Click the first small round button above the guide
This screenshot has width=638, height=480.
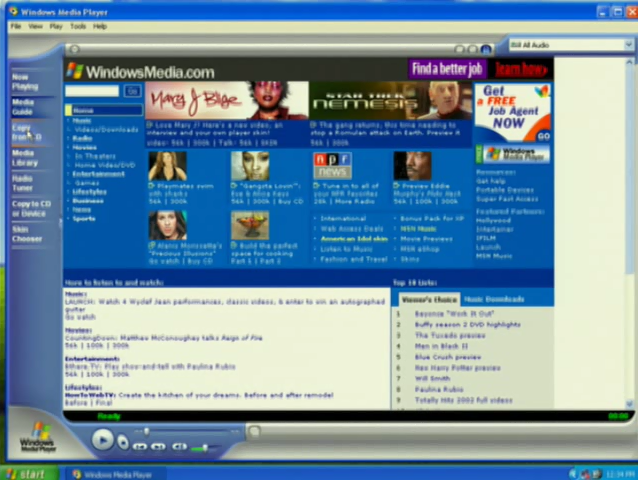point(459,49)
